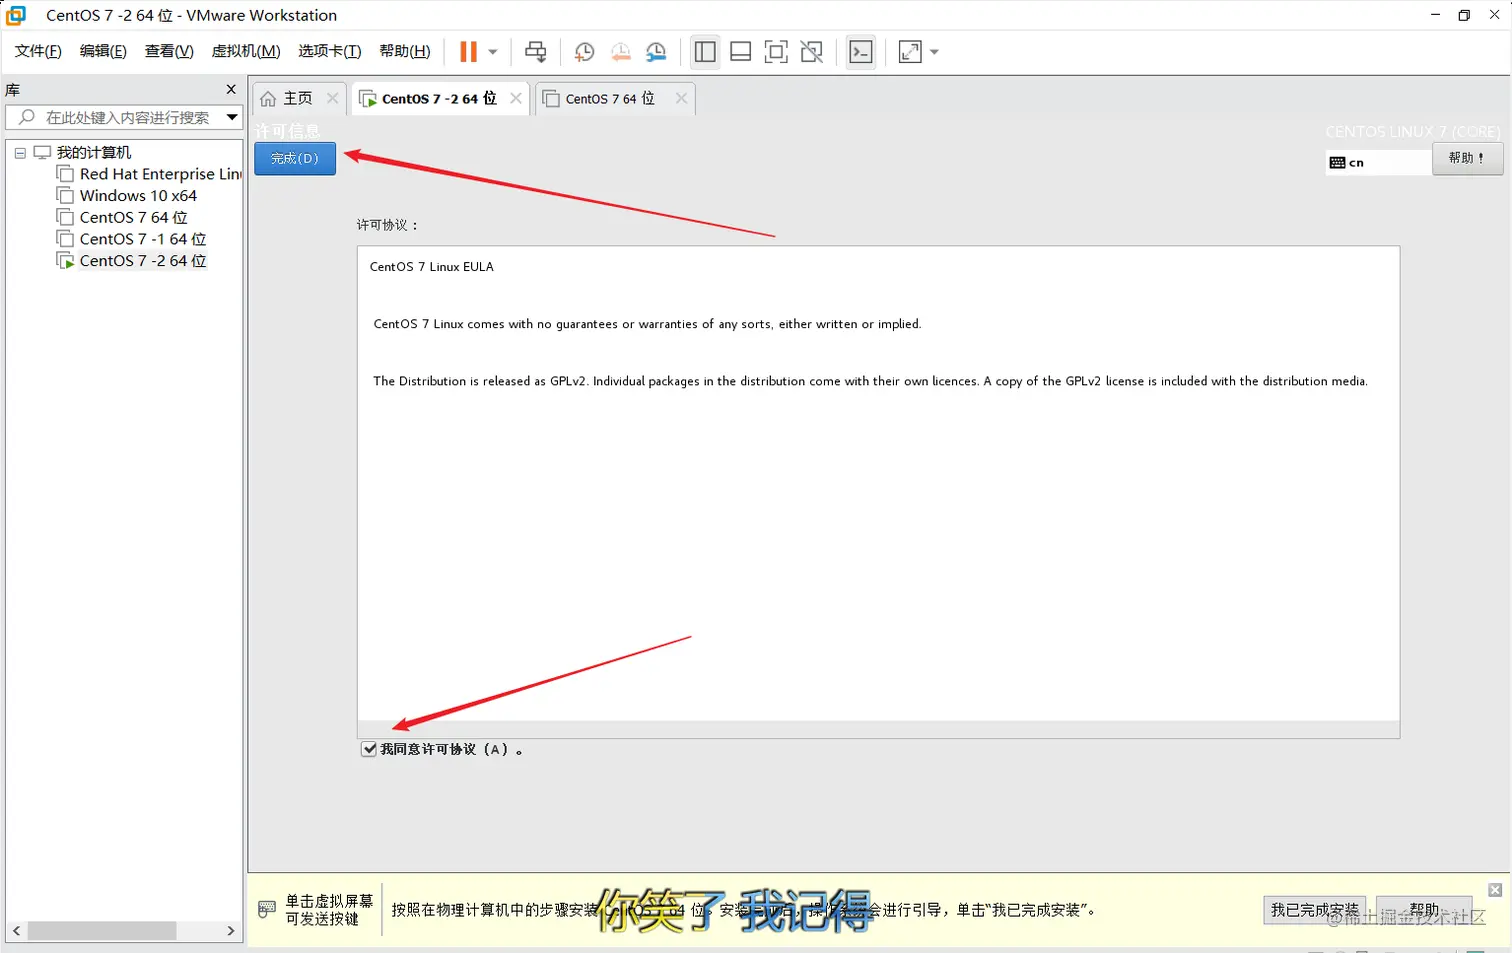Toggle the library sidebar view icon
The image size is (1512, 953).
pos(705,52)
